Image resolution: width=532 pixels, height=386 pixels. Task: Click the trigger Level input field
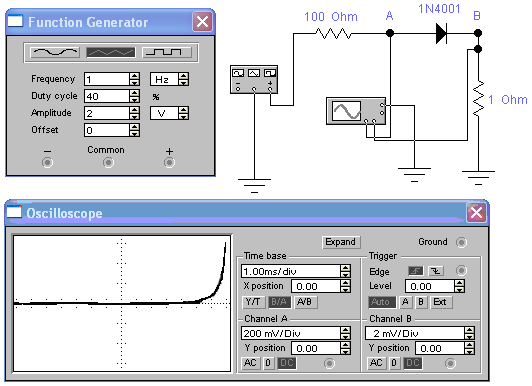[x=430, y=286]
